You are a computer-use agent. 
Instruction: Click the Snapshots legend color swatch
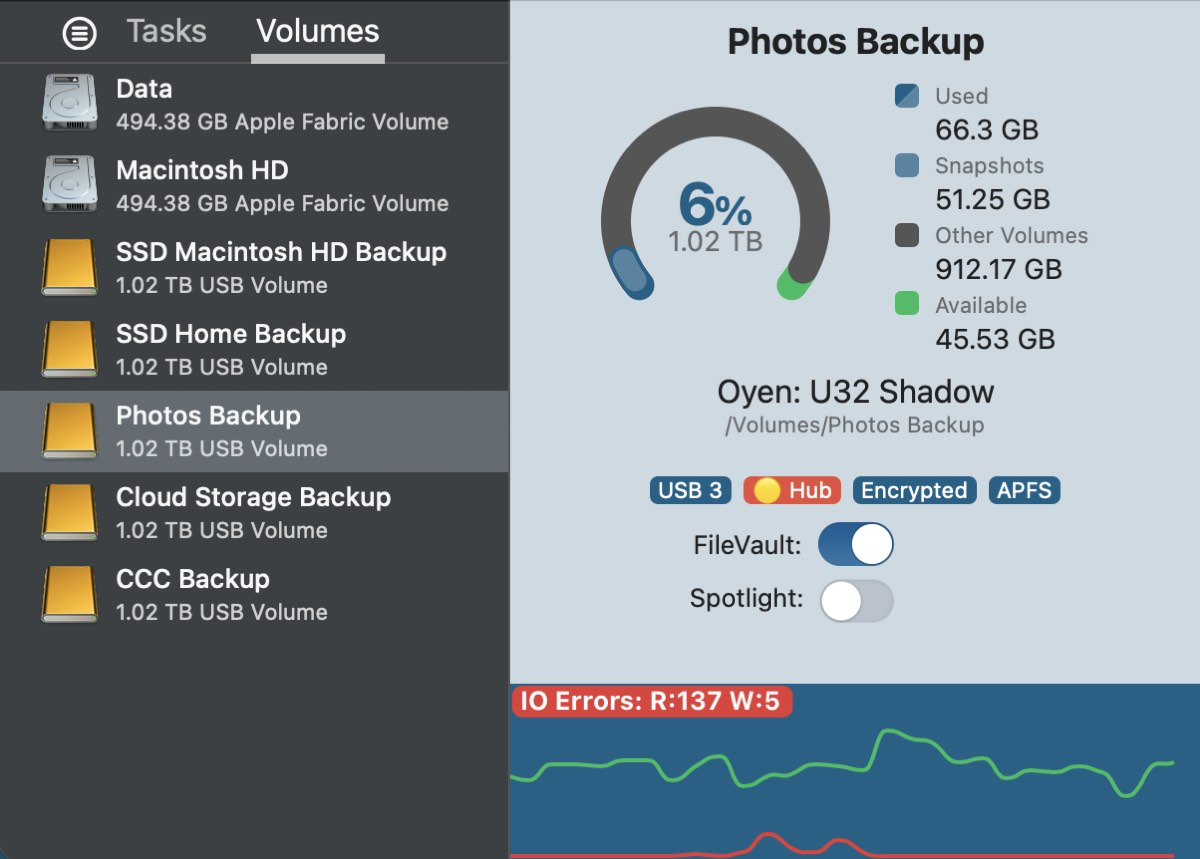point(906,165)
